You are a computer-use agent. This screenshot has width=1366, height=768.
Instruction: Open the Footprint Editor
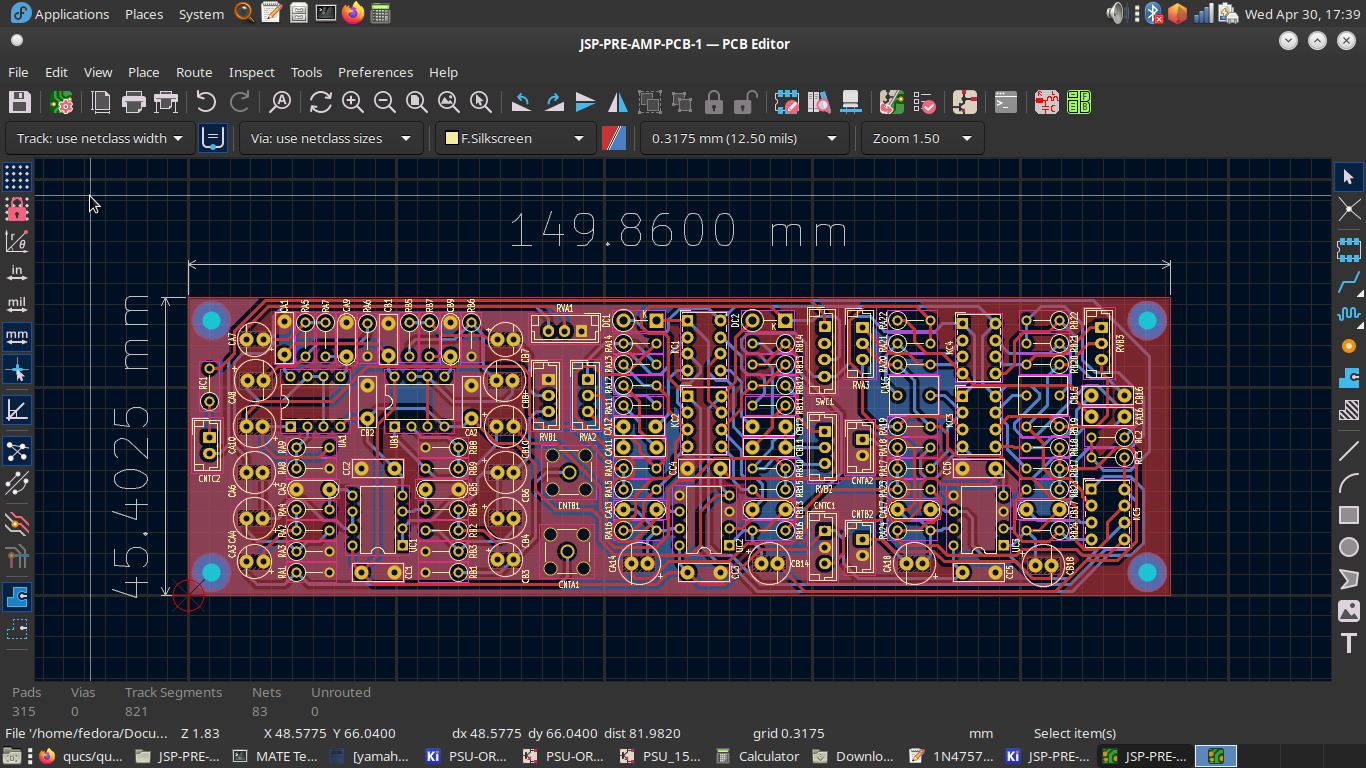coord(787,102)
